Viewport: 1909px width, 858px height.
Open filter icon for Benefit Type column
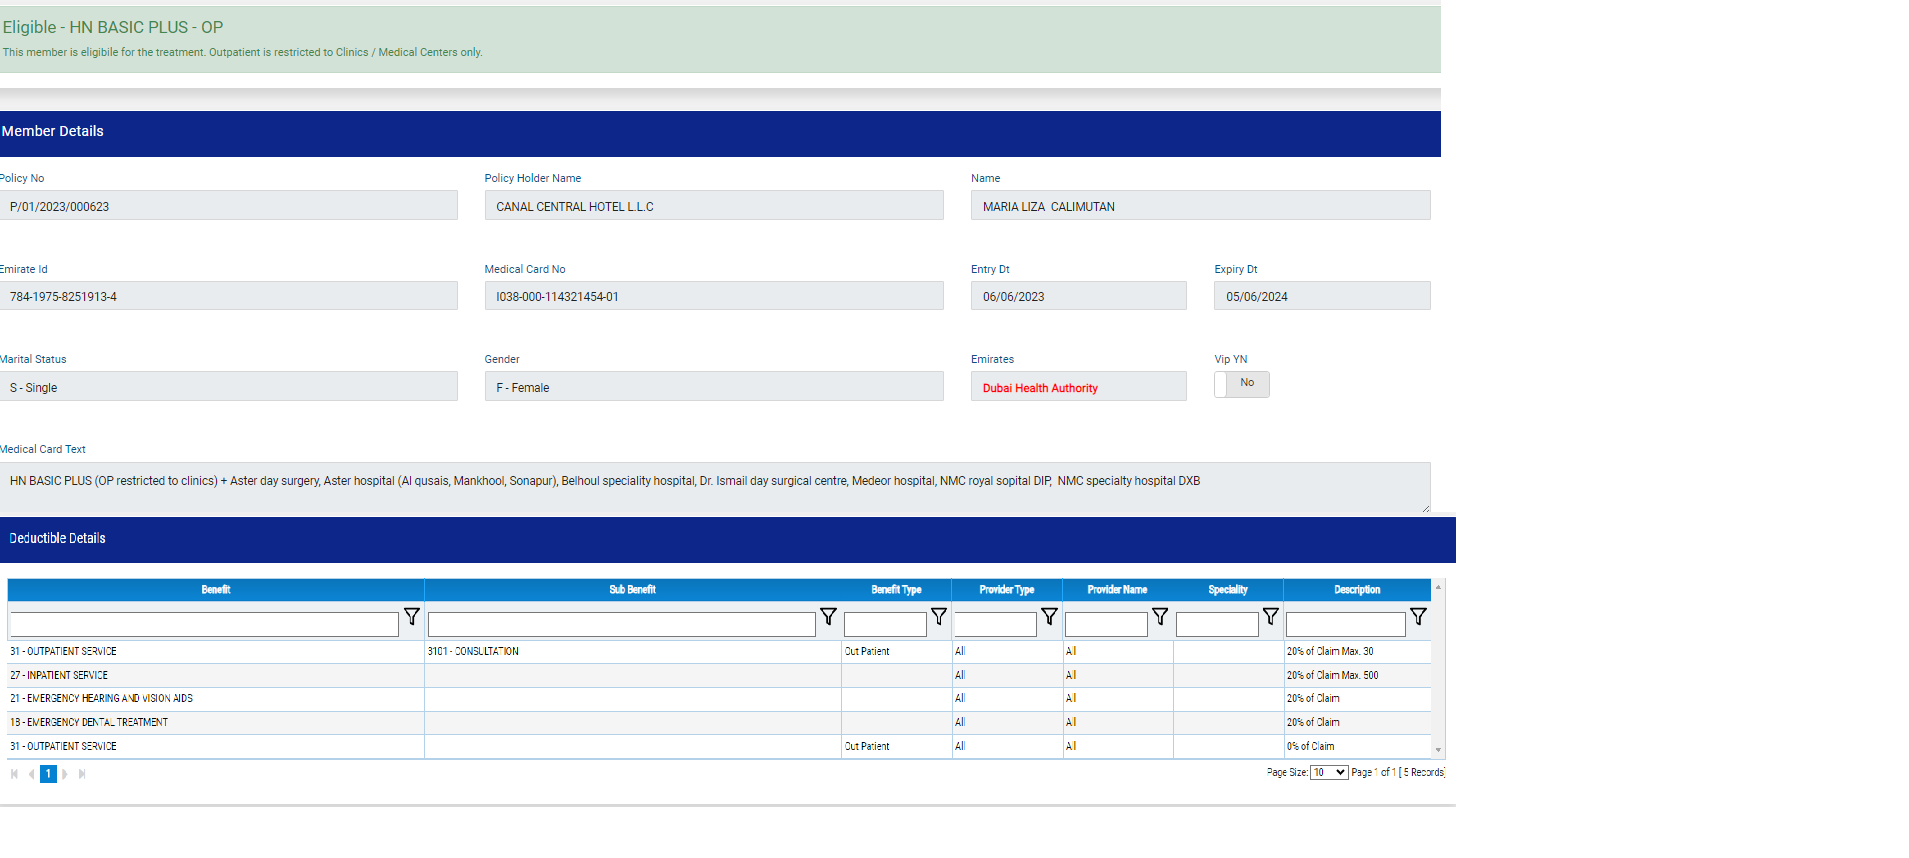click(939, 617)
